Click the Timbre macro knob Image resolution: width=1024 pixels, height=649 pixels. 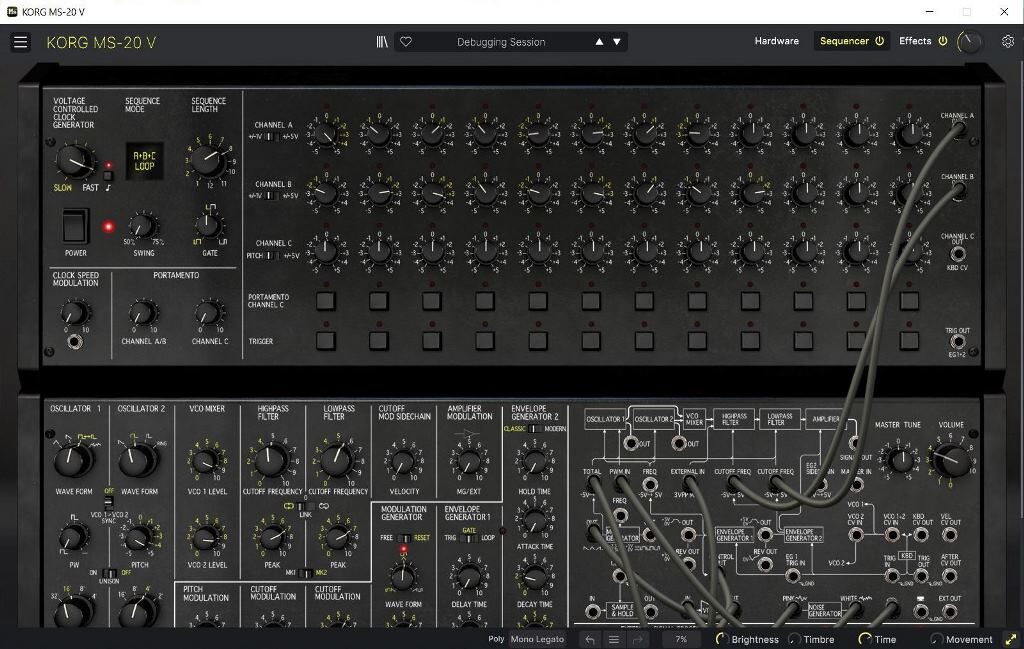pyautogui.click(x=794, y=639)
